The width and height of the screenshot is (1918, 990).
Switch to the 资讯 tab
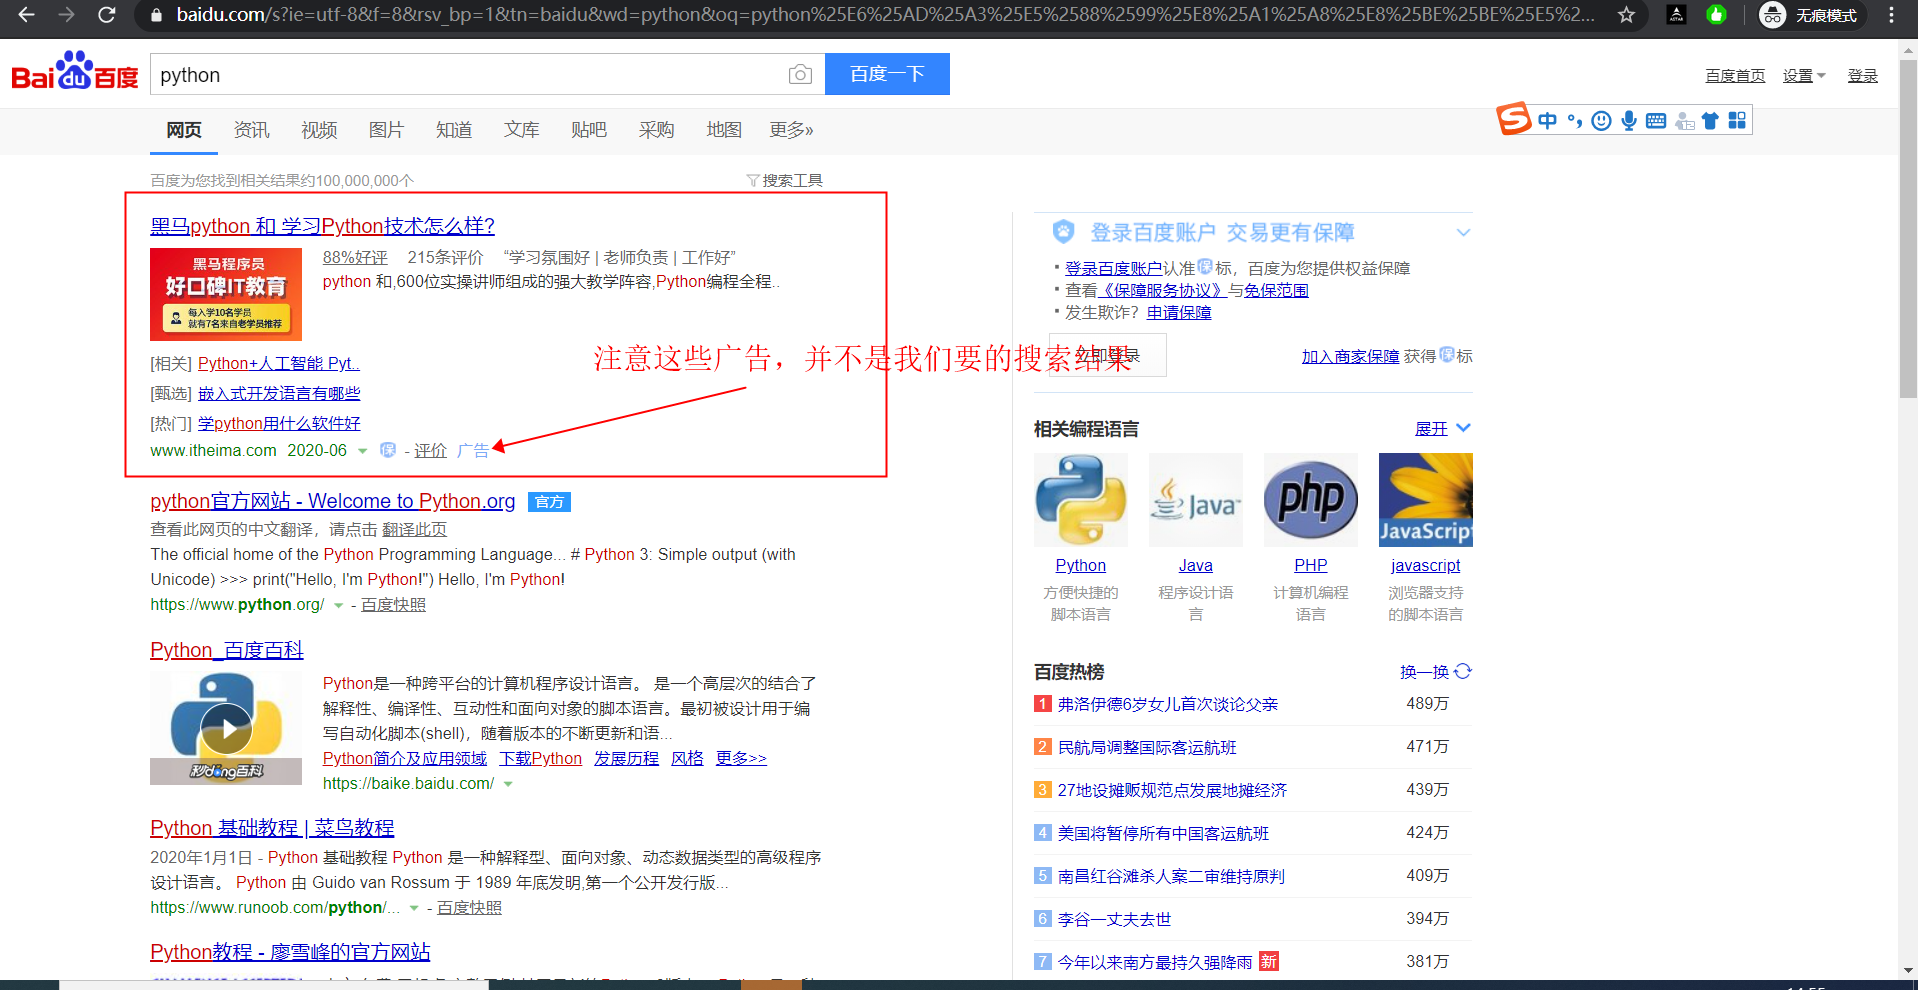[x=251, y=130]
